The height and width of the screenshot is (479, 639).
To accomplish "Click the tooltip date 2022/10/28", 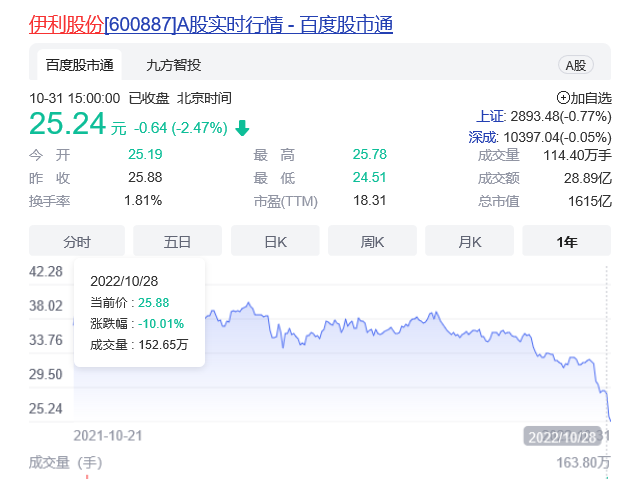I will click(x=124, y=281).
